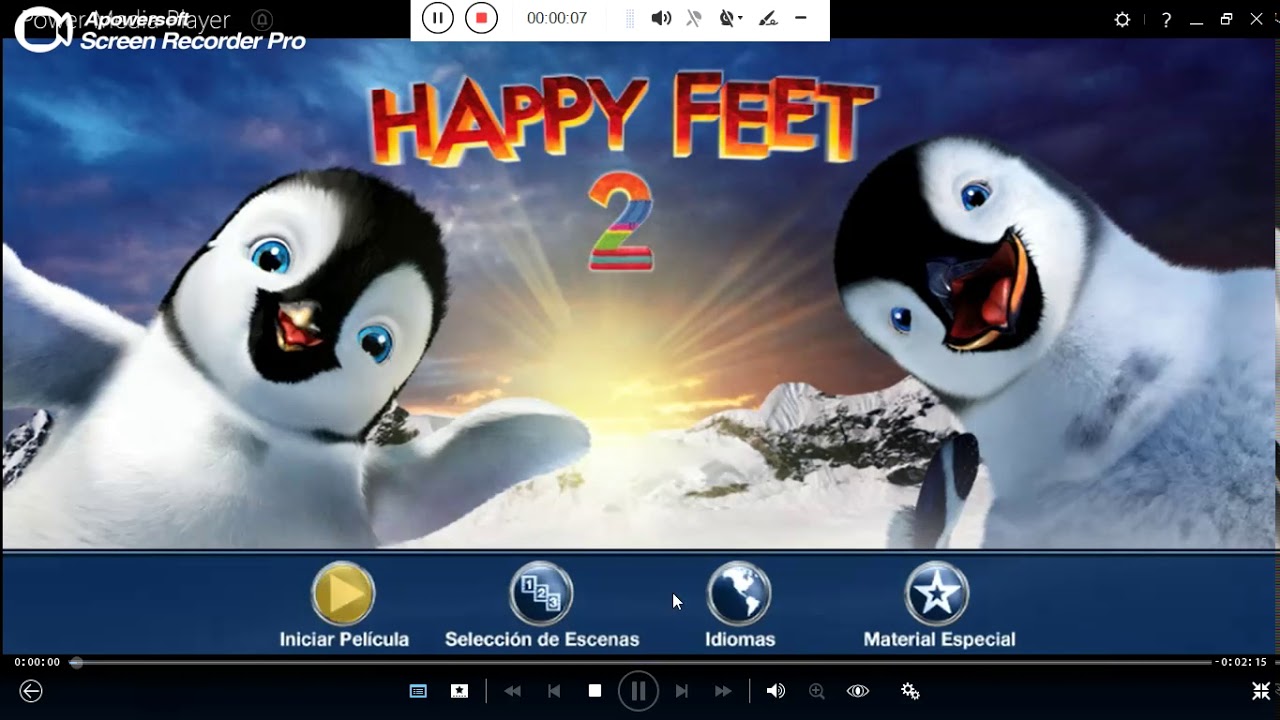Open the Idiomas globe menu
Image resolution: width=1280 pixels, height=720 pixels.
(x=739, y=594)
